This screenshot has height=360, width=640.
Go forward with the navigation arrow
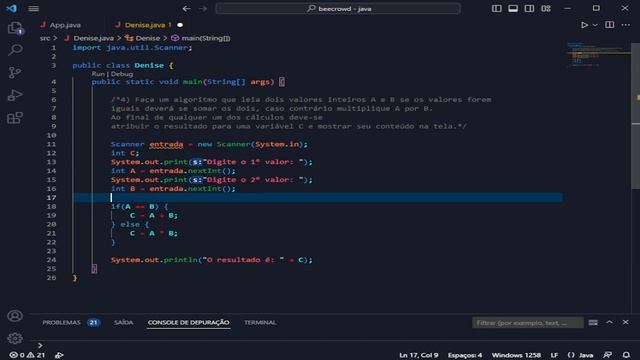203,9
